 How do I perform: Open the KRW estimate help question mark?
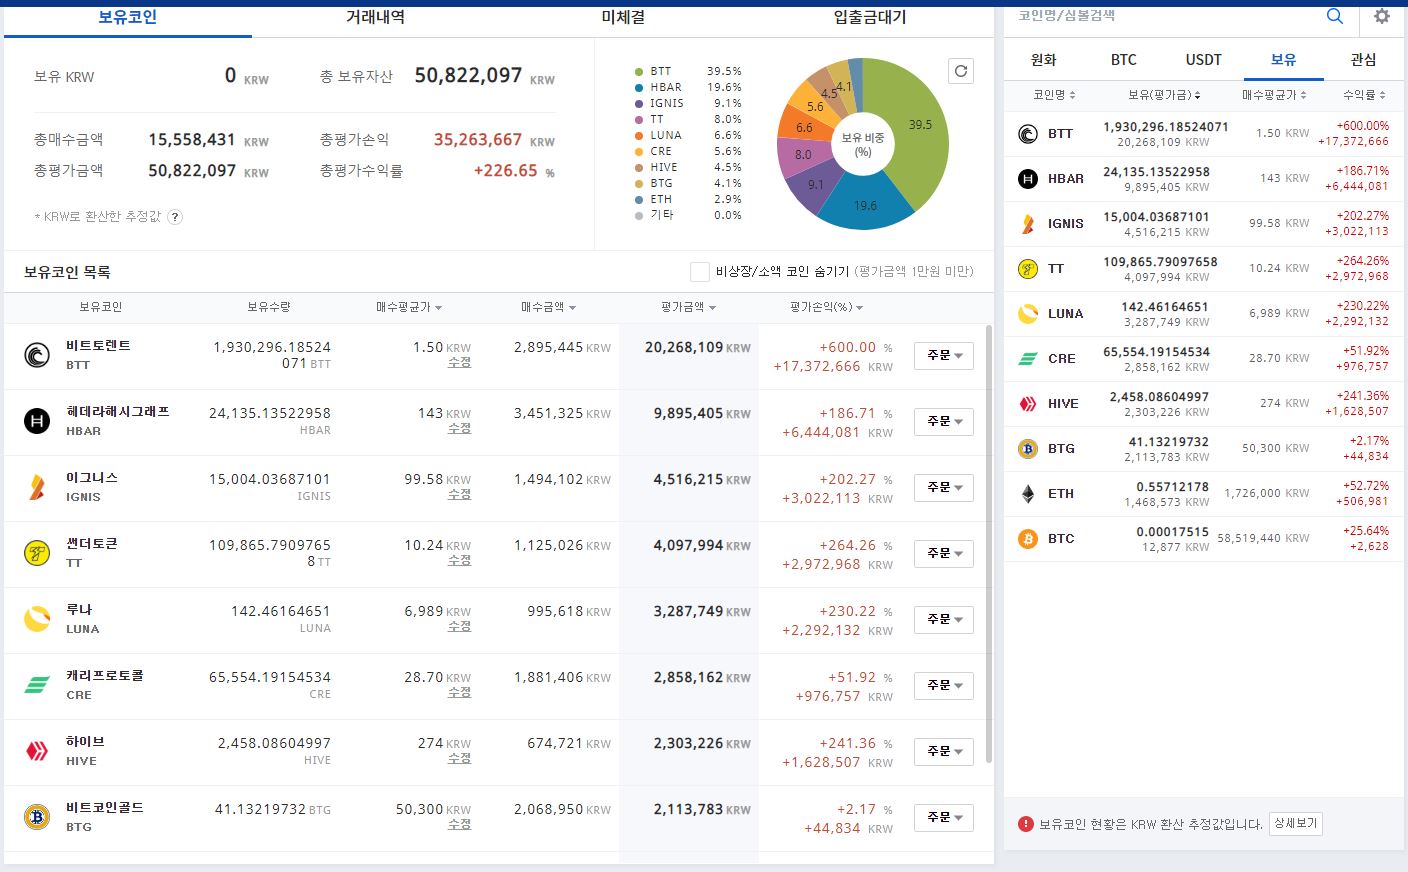tap(175, 217)
